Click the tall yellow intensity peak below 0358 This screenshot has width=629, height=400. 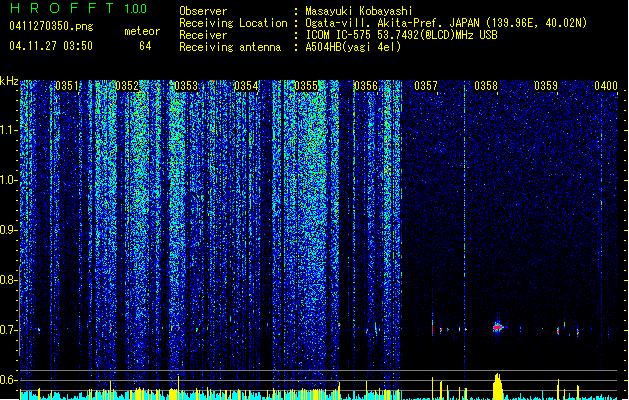click(498, 386)
